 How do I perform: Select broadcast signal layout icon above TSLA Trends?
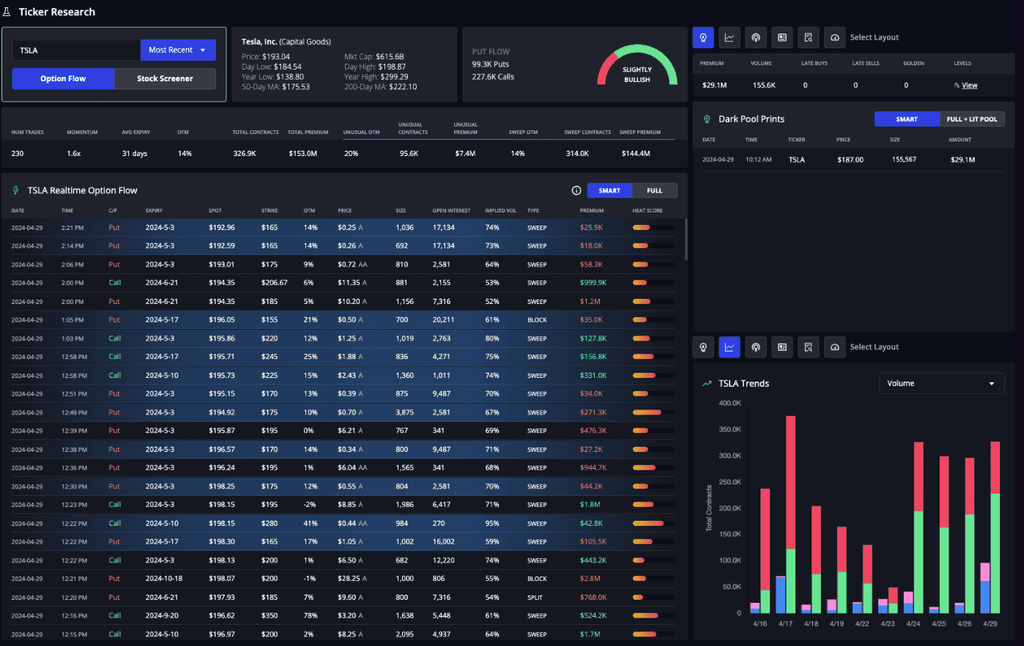(x=756, y=347)
